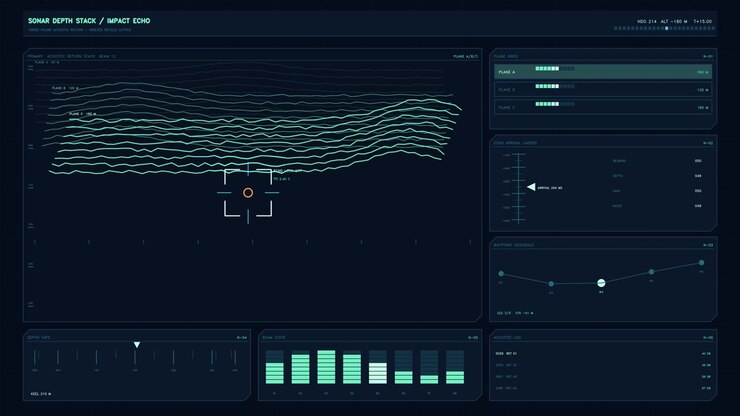Select the bright first acoustic log entry
Image resolution: width=740 pixels, height=416 pixels.
(x=603, y=354)
